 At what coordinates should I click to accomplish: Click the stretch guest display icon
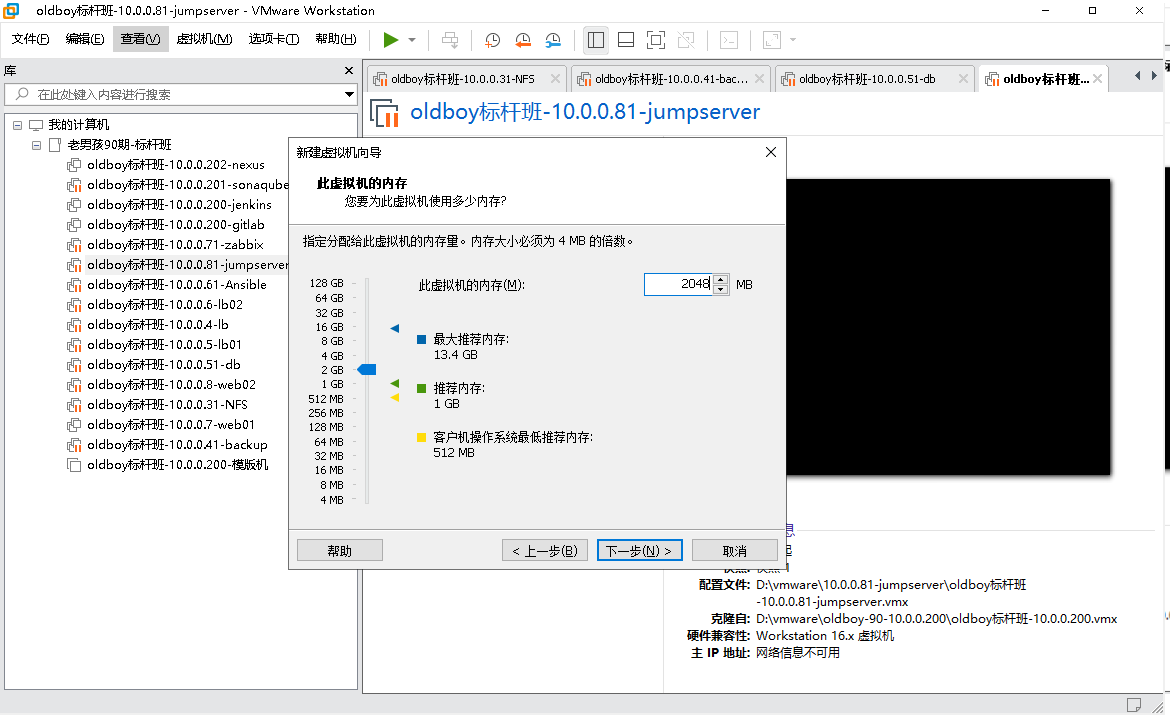772,40
